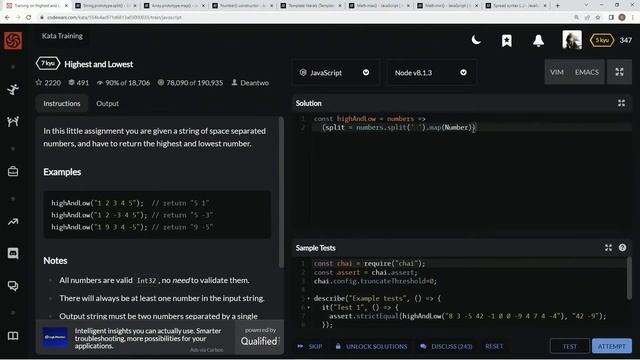Image resolution: width=640 pixels, height=360 pixels.
Task: Click the Sample Tests vertical scrollbar
Action: point(629,279)
